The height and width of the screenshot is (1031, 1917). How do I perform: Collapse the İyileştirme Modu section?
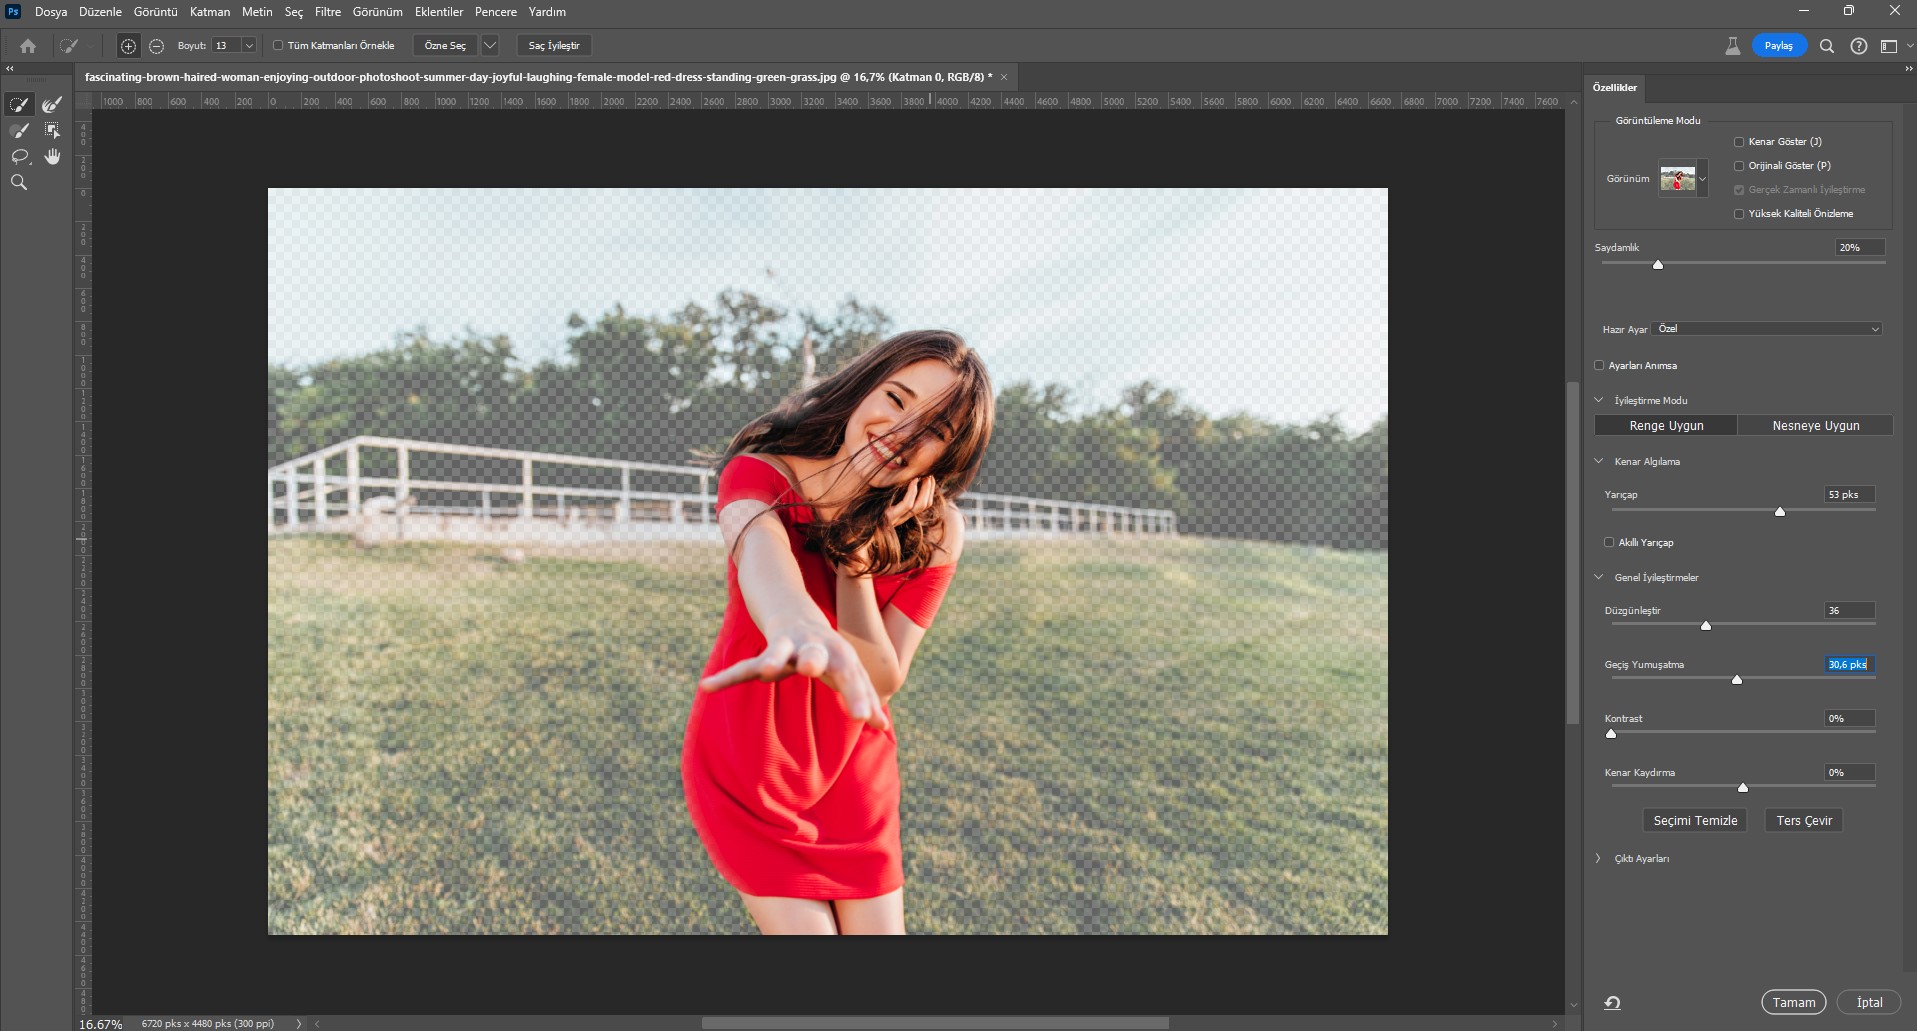point(1599,401)
